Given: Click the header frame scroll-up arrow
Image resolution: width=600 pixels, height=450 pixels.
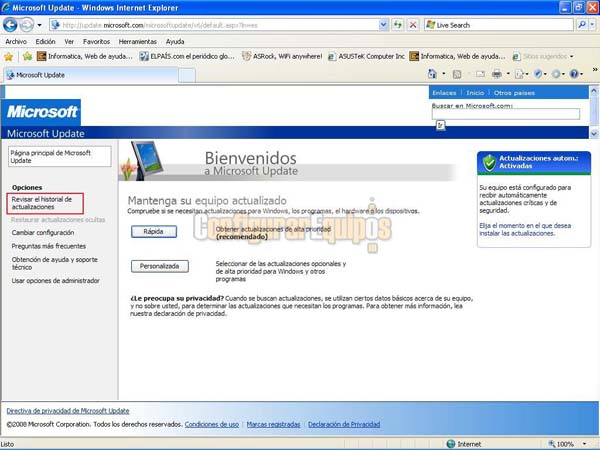Looking at the screenshot, I should [x=594, y=91].
